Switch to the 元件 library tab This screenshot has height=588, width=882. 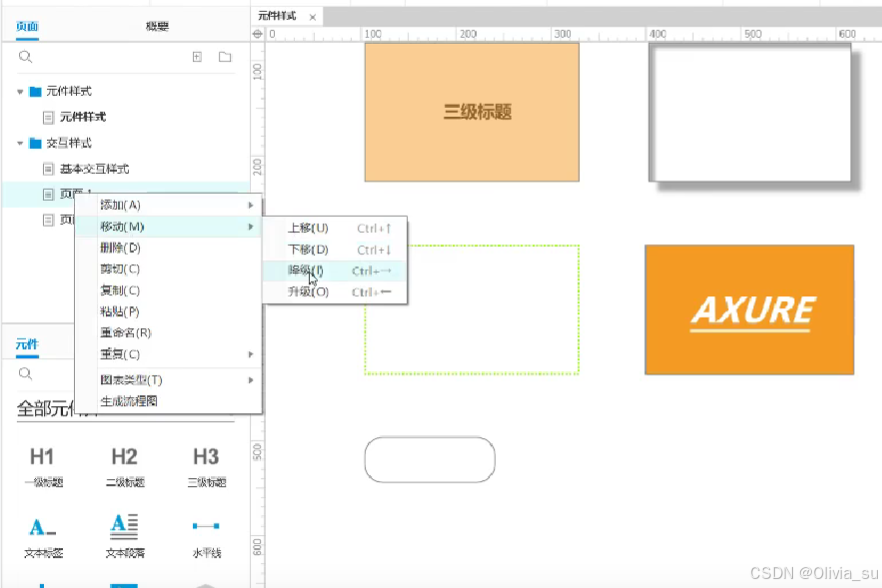coord(27,344)
